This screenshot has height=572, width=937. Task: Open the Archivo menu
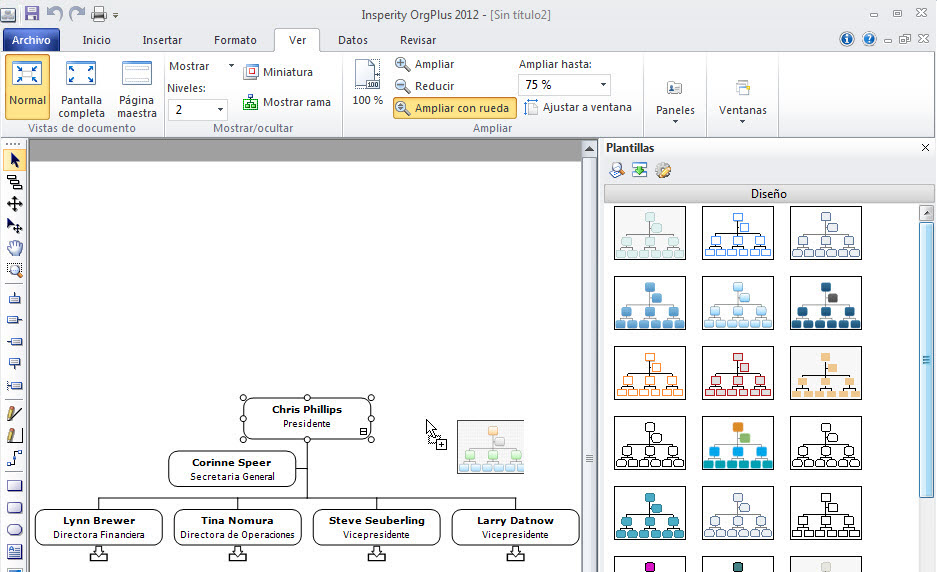31,40
